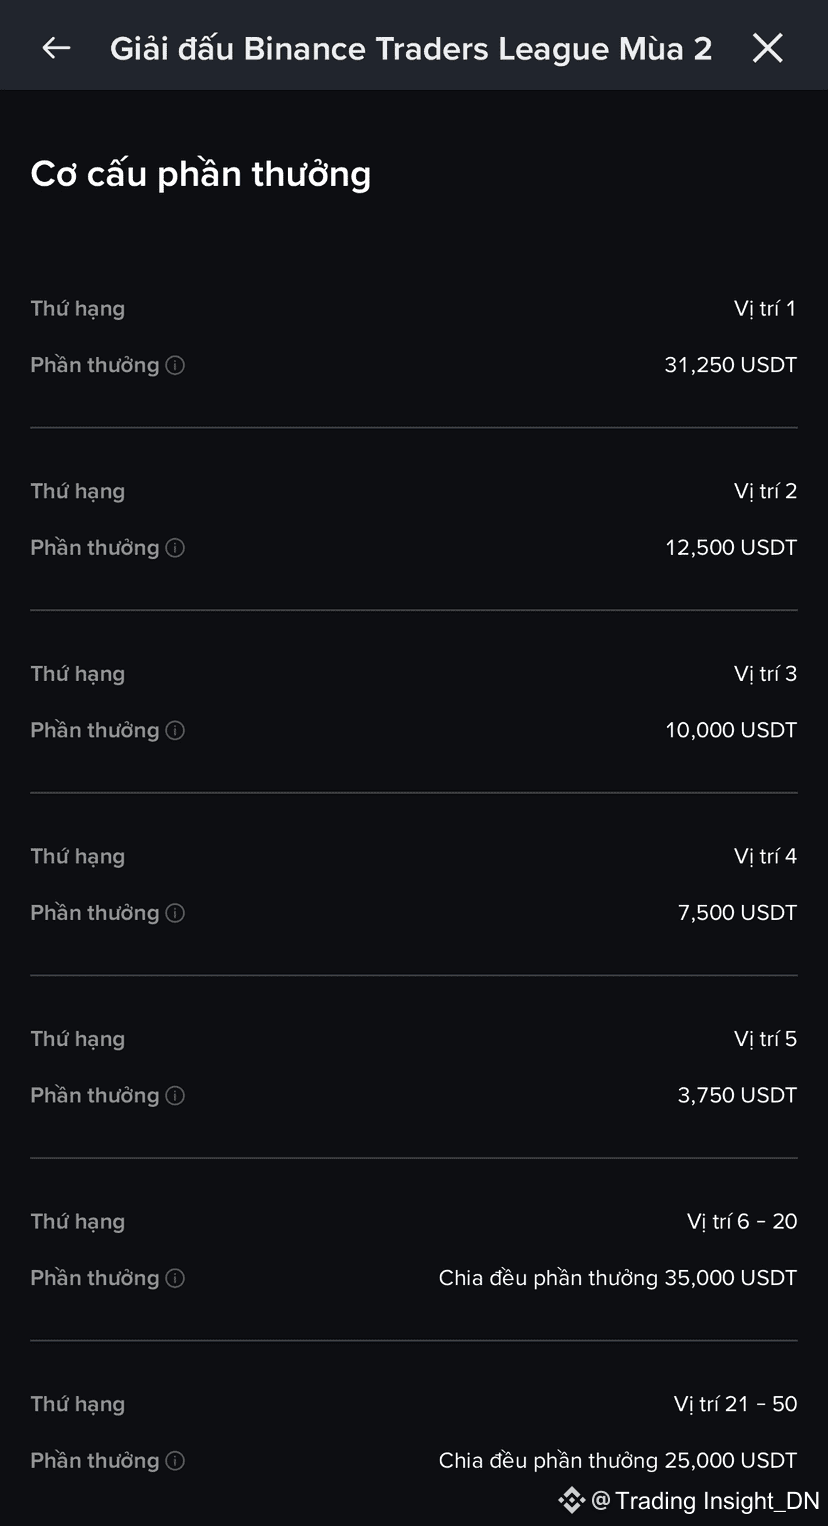The width and height of the screenshot is (828, 1526).
Task: Click Chia đều phần thưởng 35,000 USDT text
Action: [x=618, y=1278]
